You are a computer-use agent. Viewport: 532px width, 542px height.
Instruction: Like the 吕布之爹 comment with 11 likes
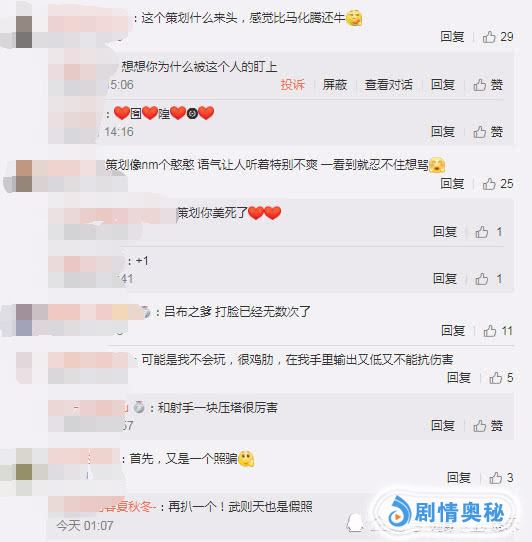[498, 331]
